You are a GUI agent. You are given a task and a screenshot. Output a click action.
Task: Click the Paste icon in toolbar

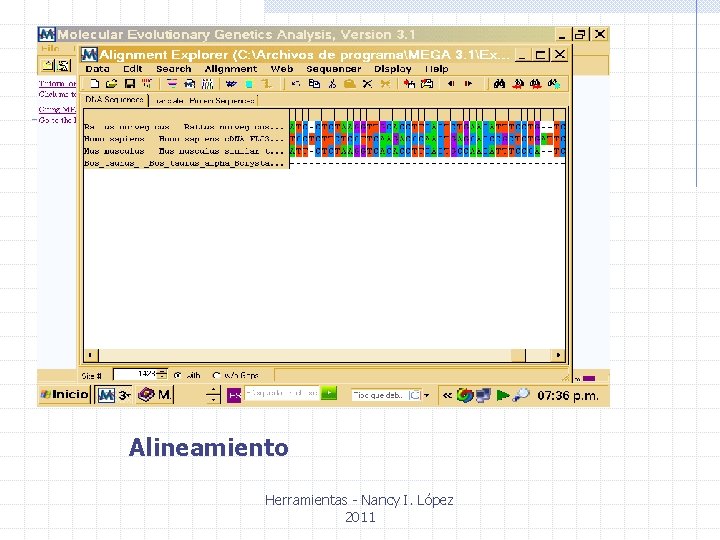(x=349, y=84)
